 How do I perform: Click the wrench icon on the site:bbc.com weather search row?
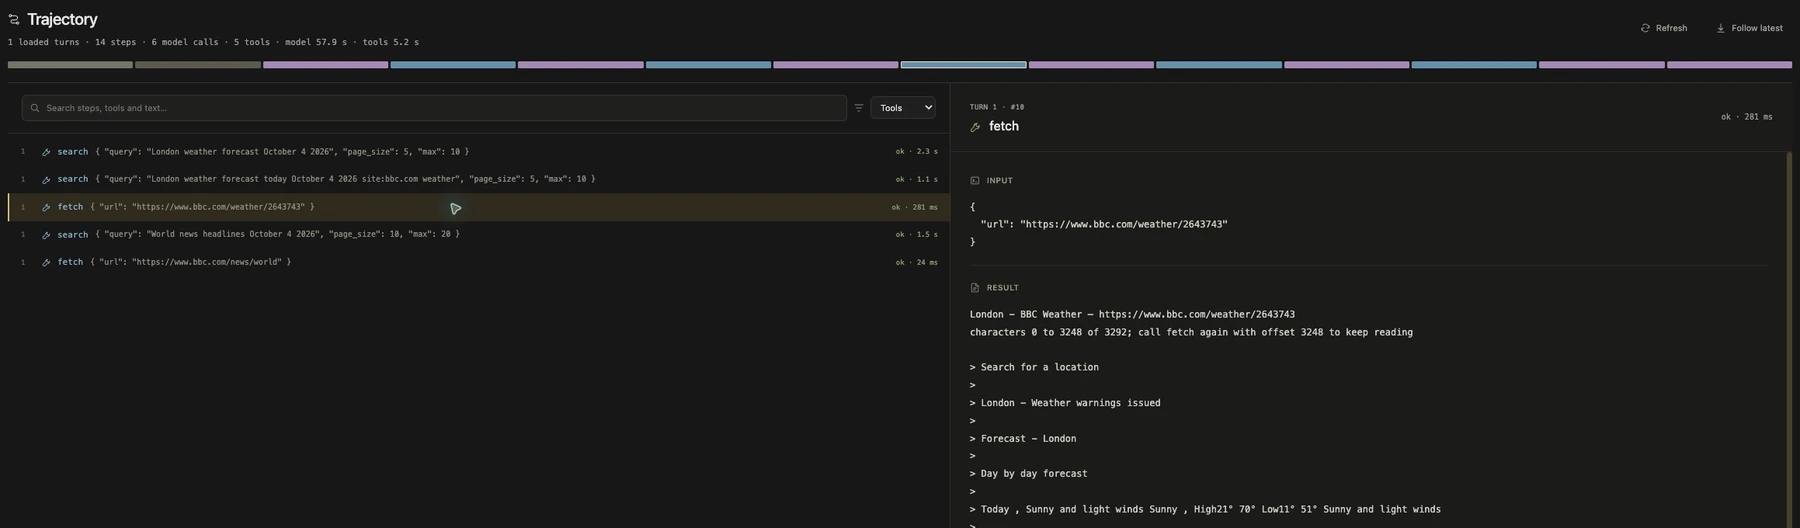click(46, 180)
